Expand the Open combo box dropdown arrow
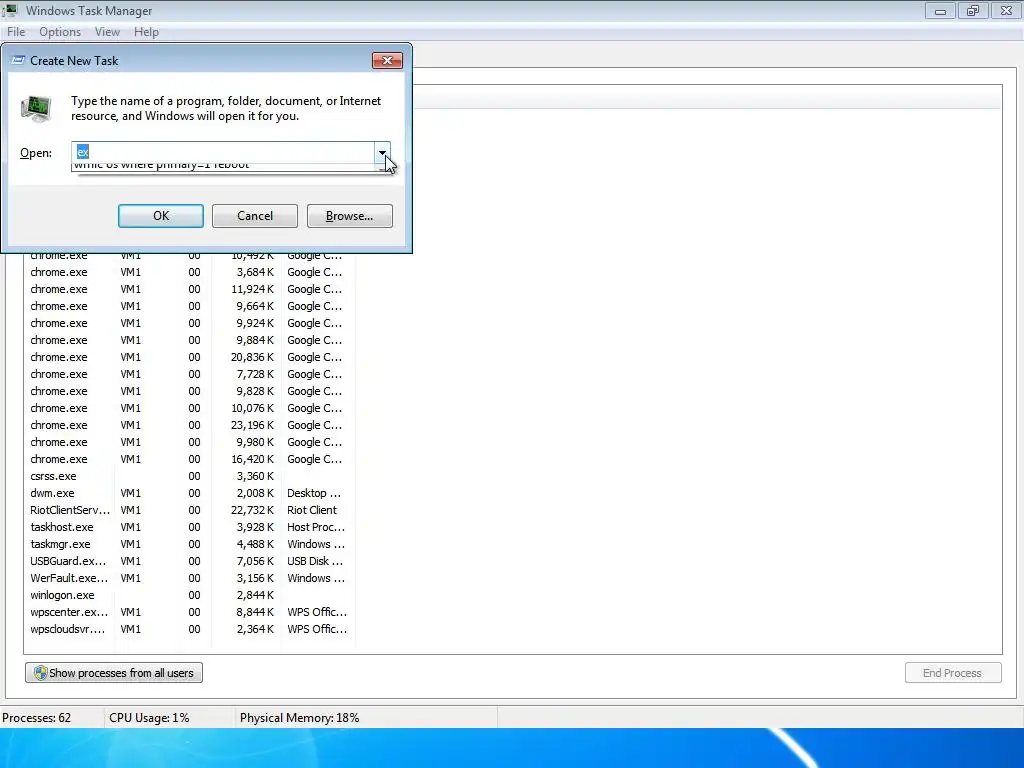1024x768 pixels. pyautogui.click(x=382, y=153)
